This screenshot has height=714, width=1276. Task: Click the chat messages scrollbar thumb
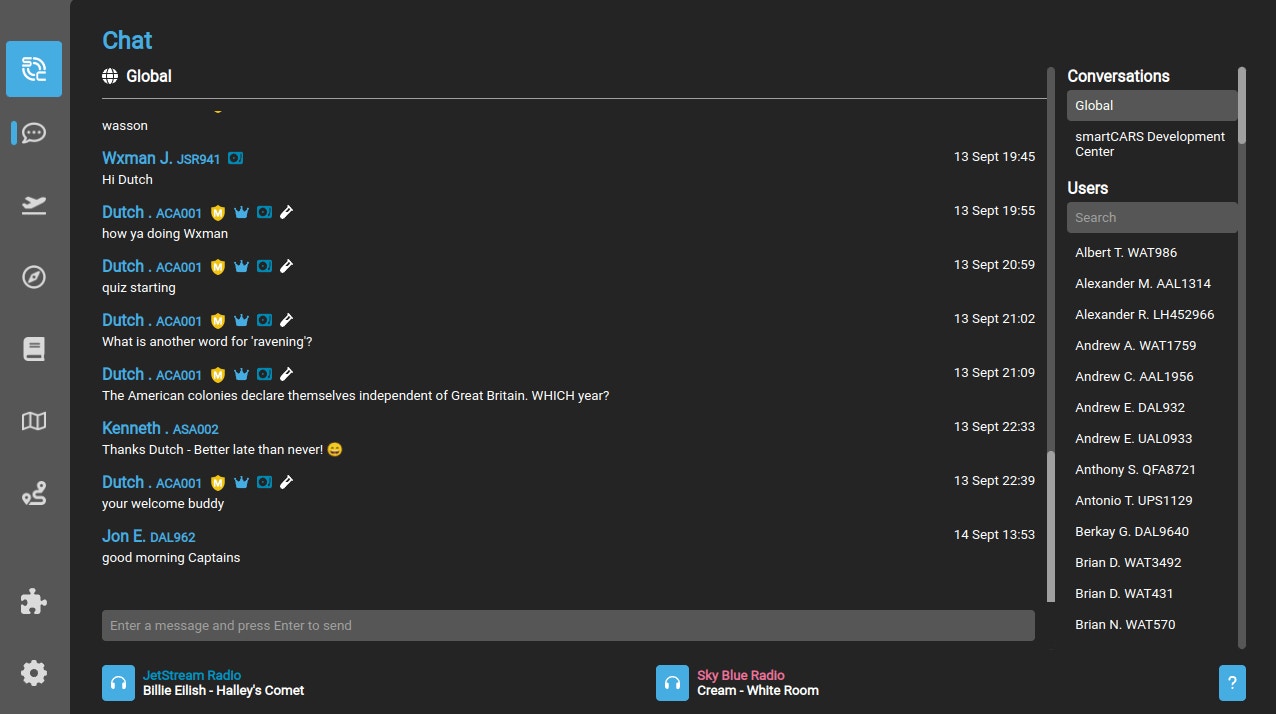click(1050, 525)
